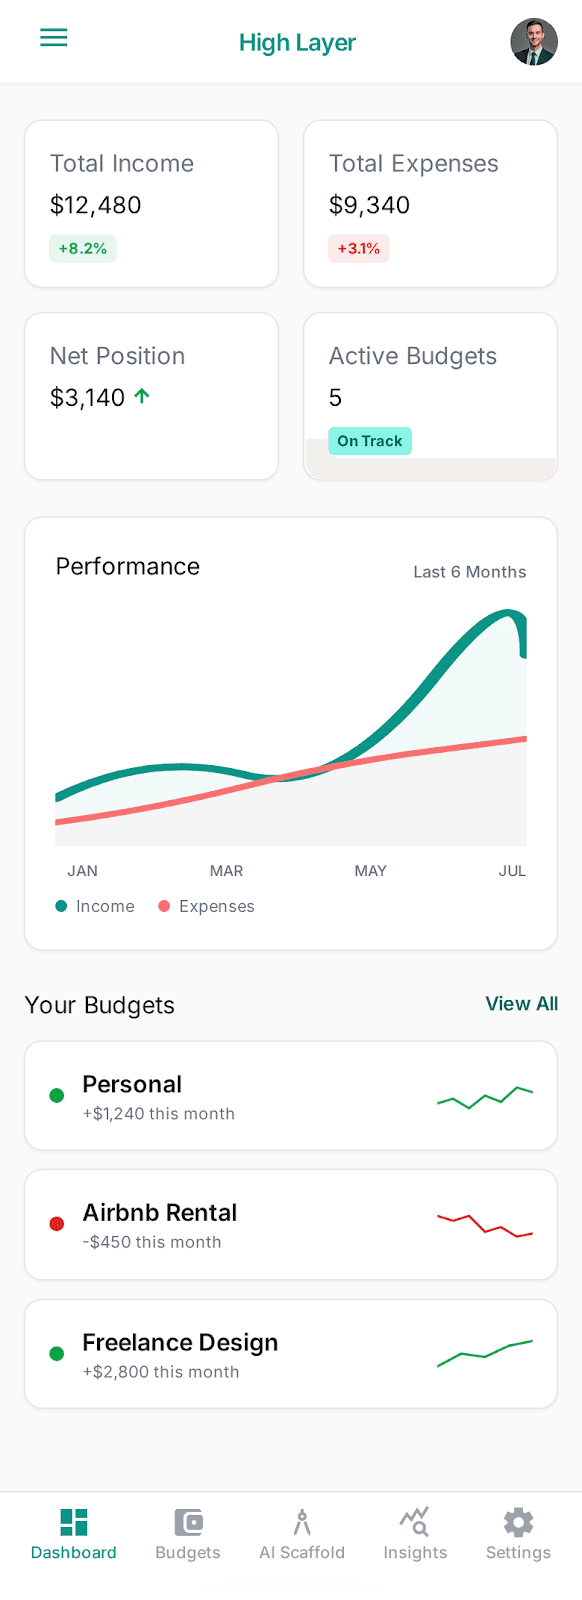Click the +8.2% income change badge

tap(83, 248)
